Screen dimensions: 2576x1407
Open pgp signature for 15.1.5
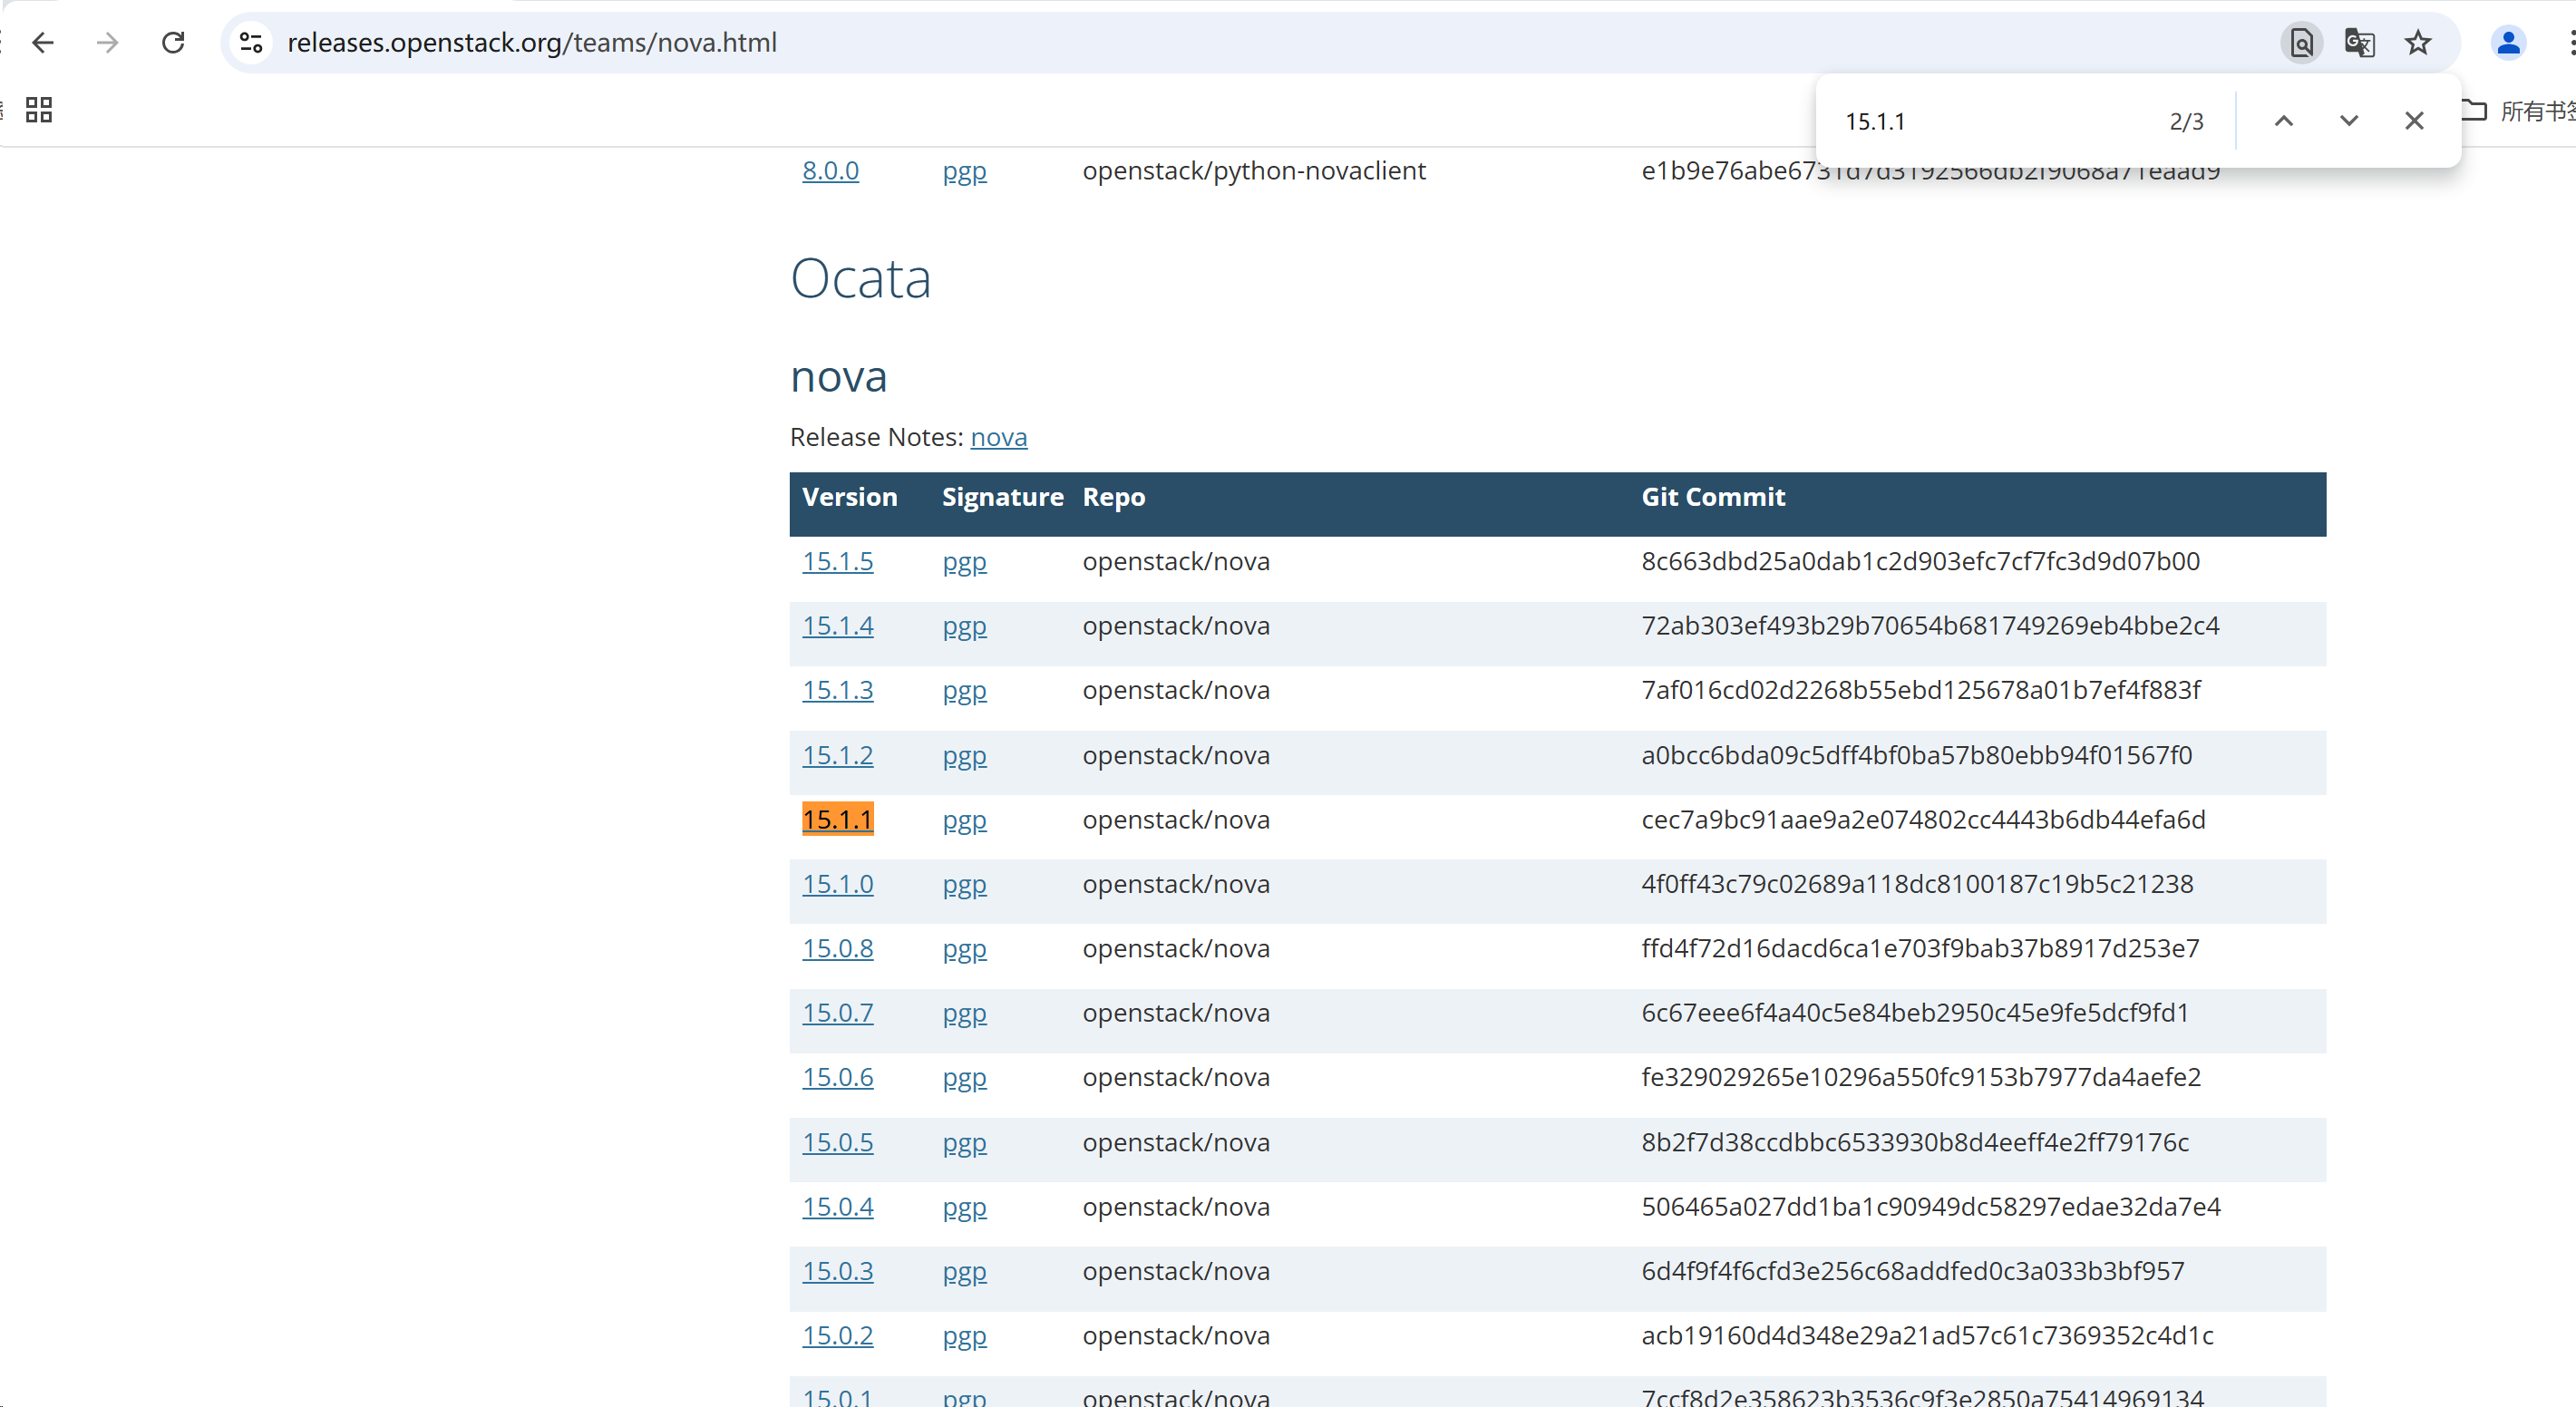pyautogui.click(x=964, y=563)
